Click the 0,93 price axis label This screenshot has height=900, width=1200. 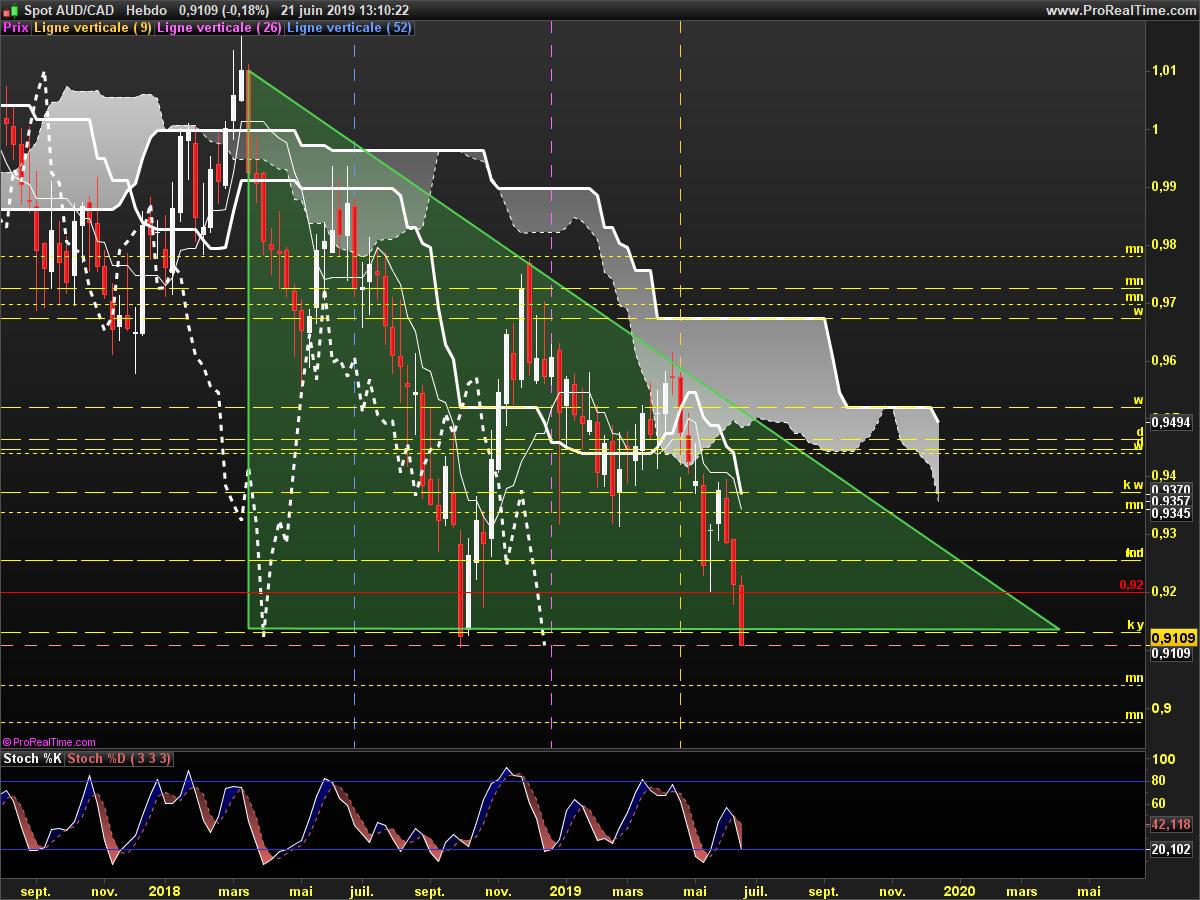pyautogui.click(x=1164, y=534)
